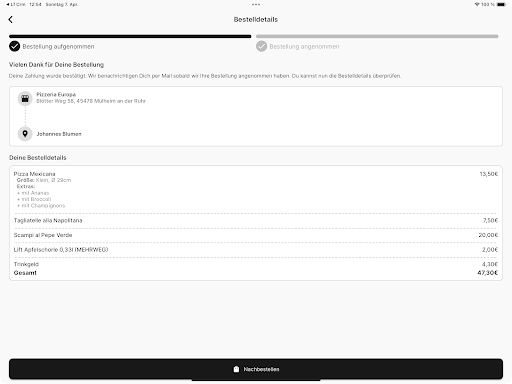Click the 'Gesamt' total label
The width and height of the screenshot is (512, 384).
pos(25,273)
